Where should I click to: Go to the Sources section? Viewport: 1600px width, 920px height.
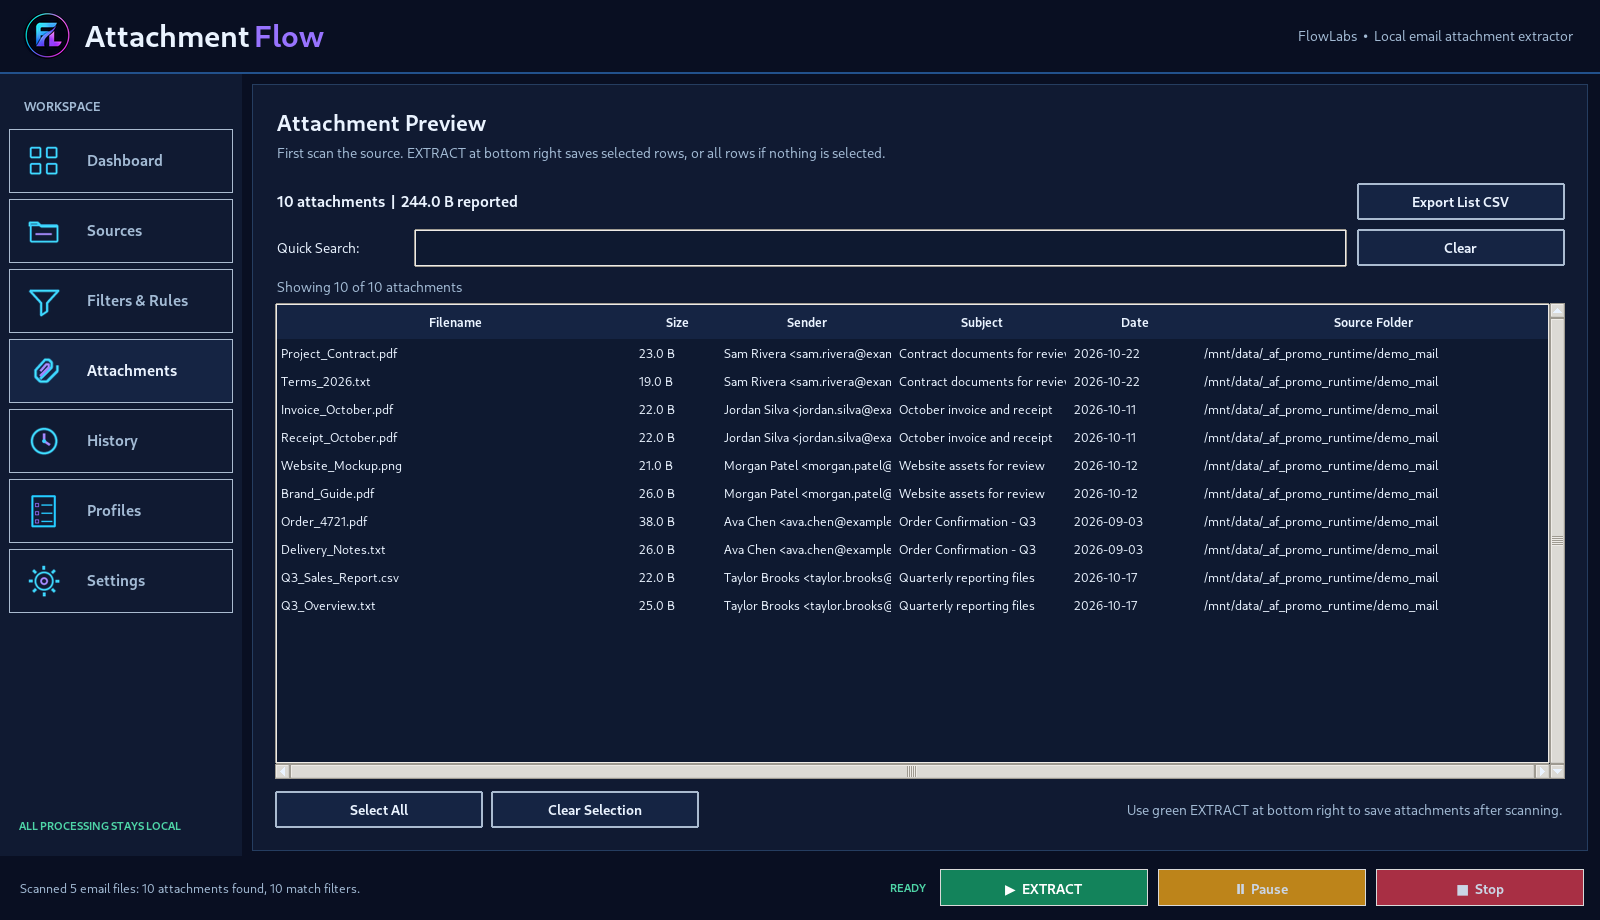(121, 231)
